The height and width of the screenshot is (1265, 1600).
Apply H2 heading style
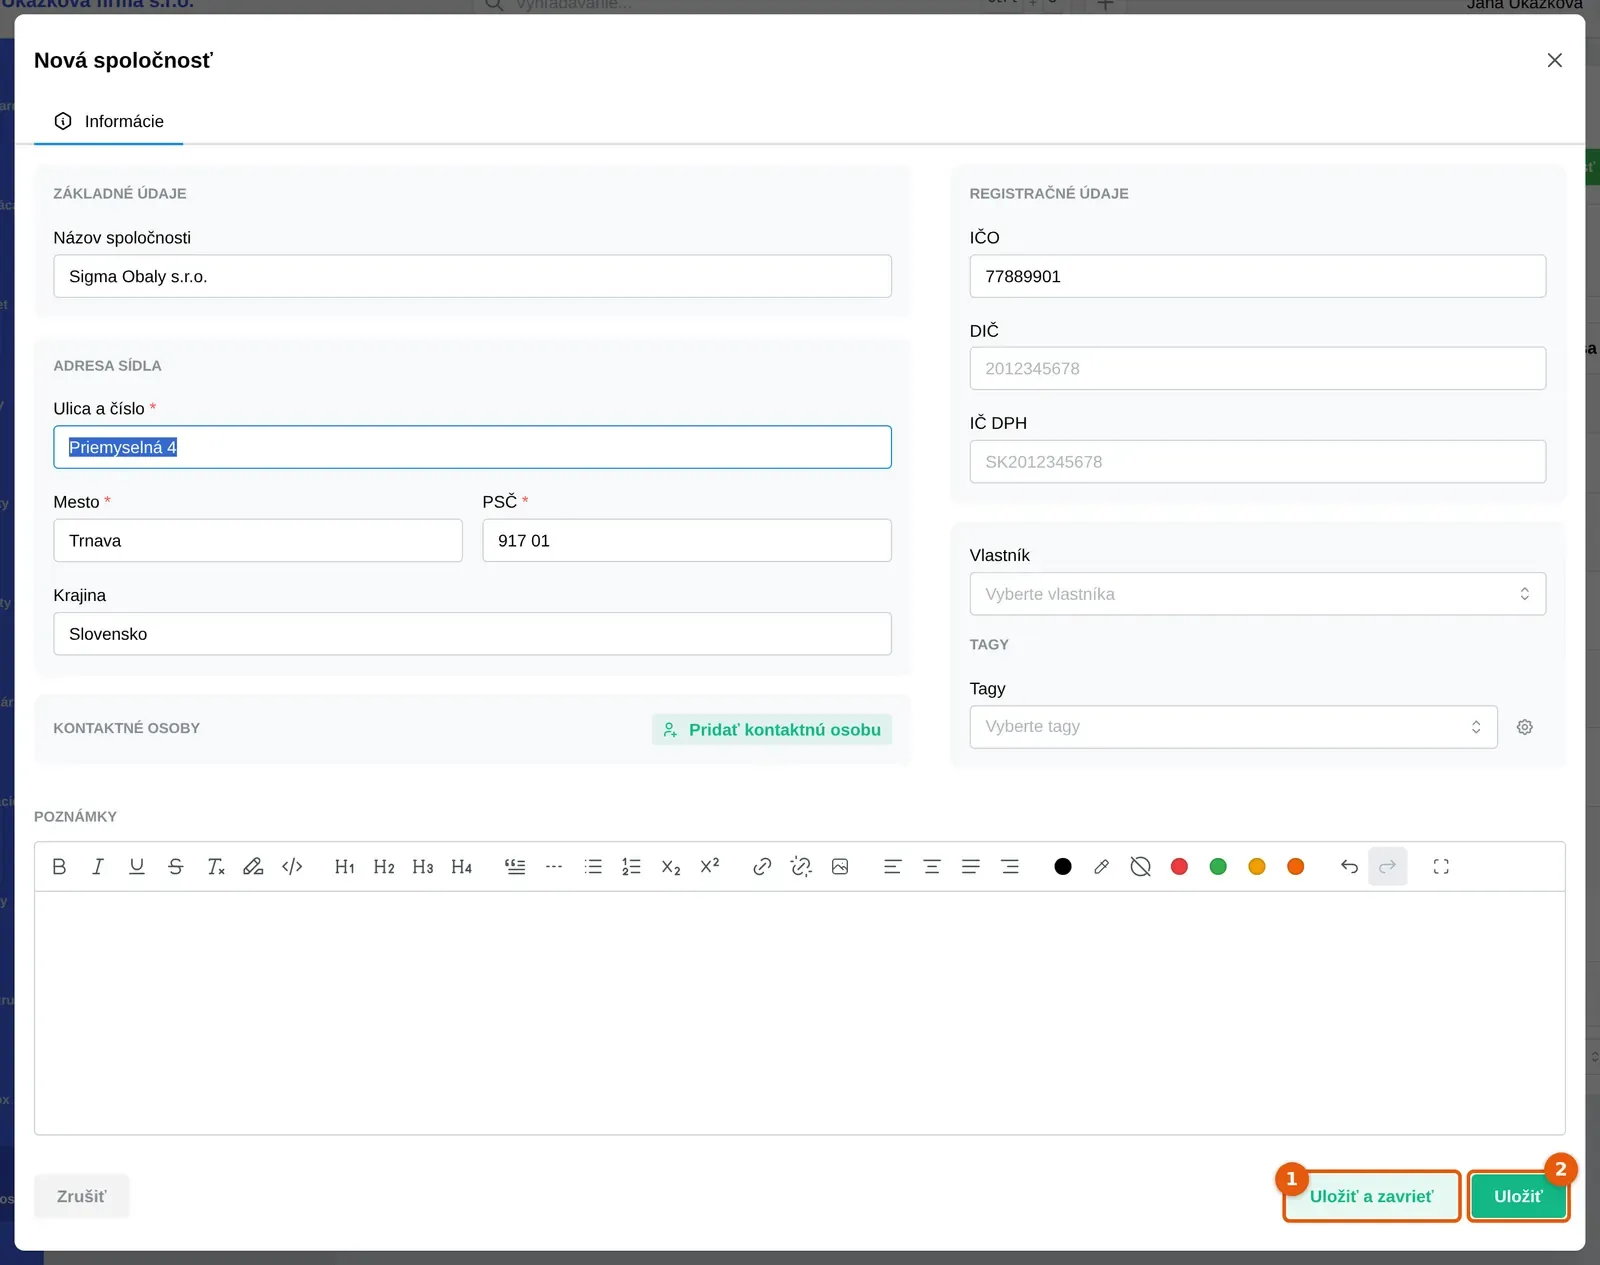pos(384,867)
